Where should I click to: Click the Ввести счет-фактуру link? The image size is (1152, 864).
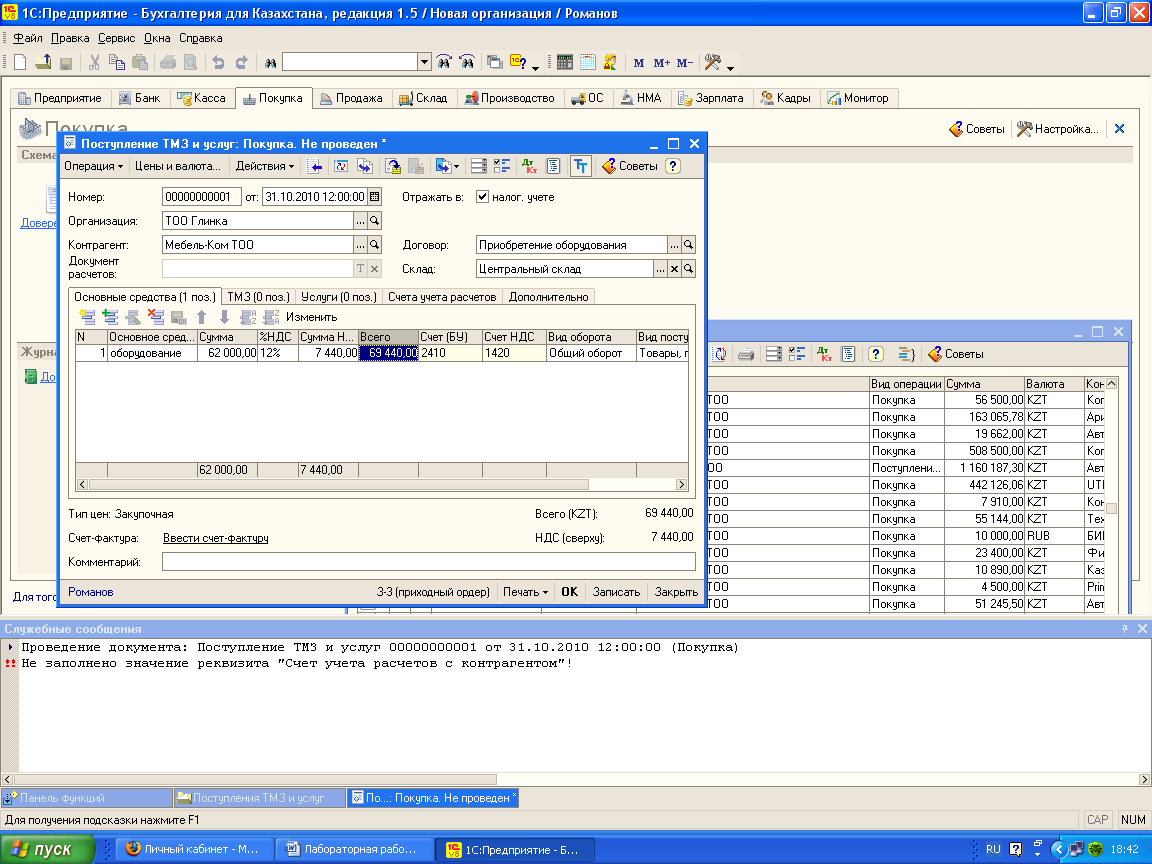coord(215,539)
